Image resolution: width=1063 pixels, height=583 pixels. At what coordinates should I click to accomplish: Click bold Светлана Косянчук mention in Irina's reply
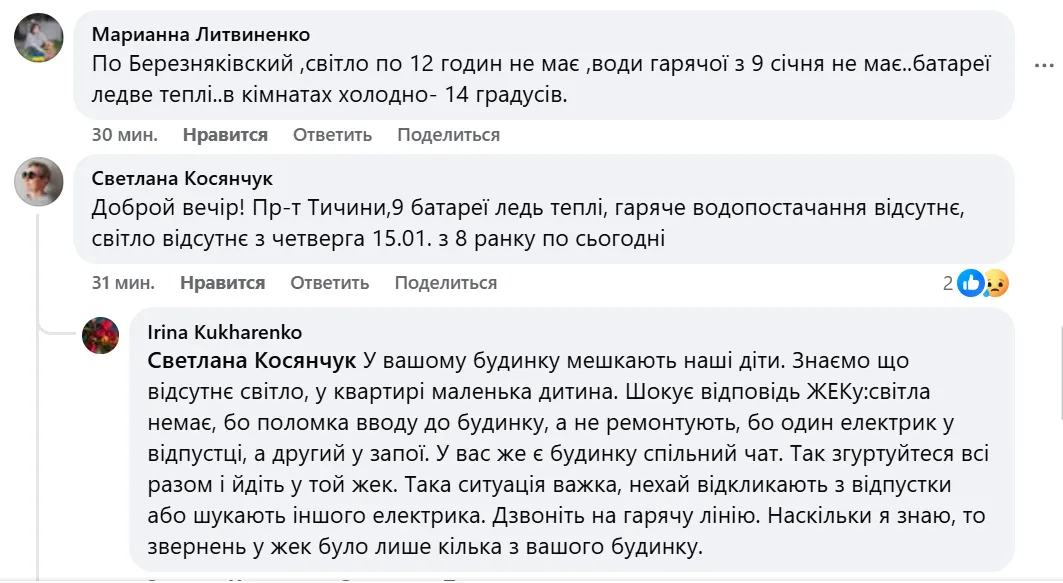pos(251,360)
